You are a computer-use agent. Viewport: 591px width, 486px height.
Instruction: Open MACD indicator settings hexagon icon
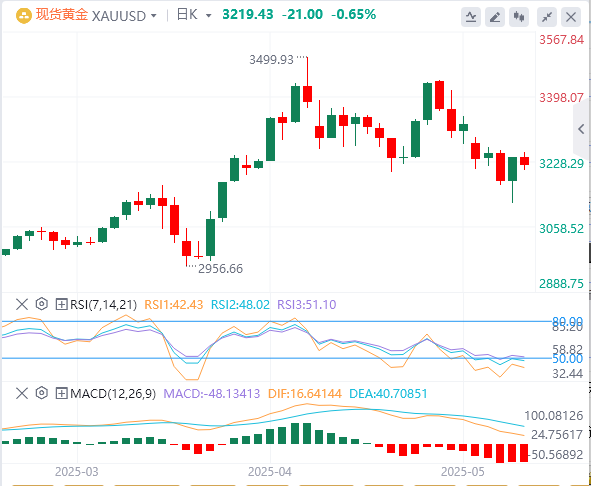[41, 393]
